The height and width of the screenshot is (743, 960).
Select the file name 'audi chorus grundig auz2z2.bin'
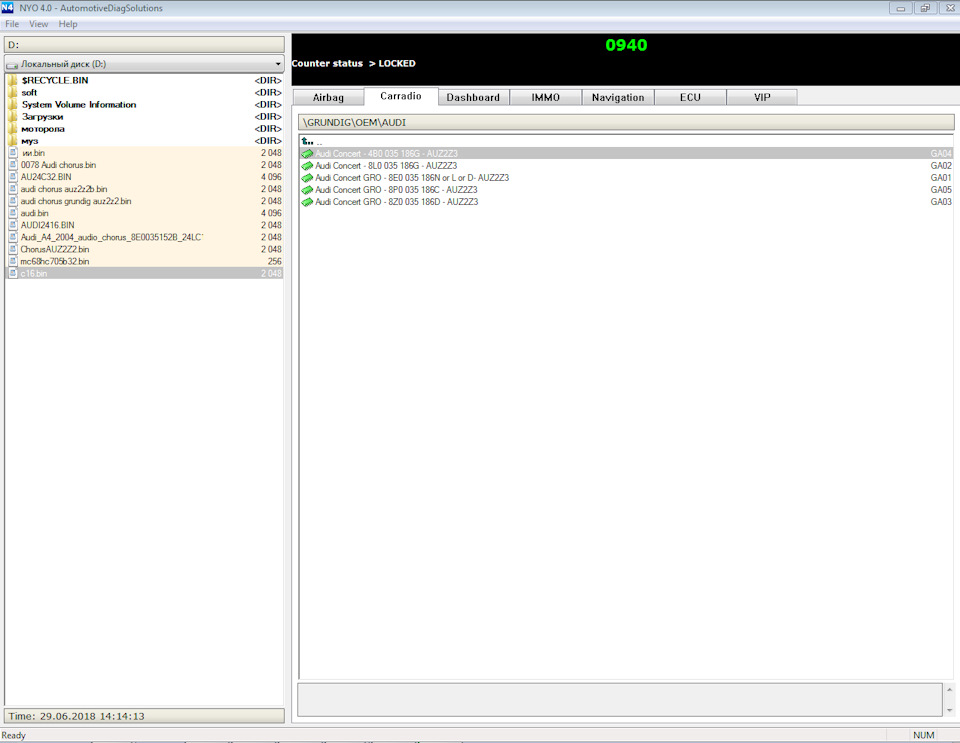pos(76,201)
